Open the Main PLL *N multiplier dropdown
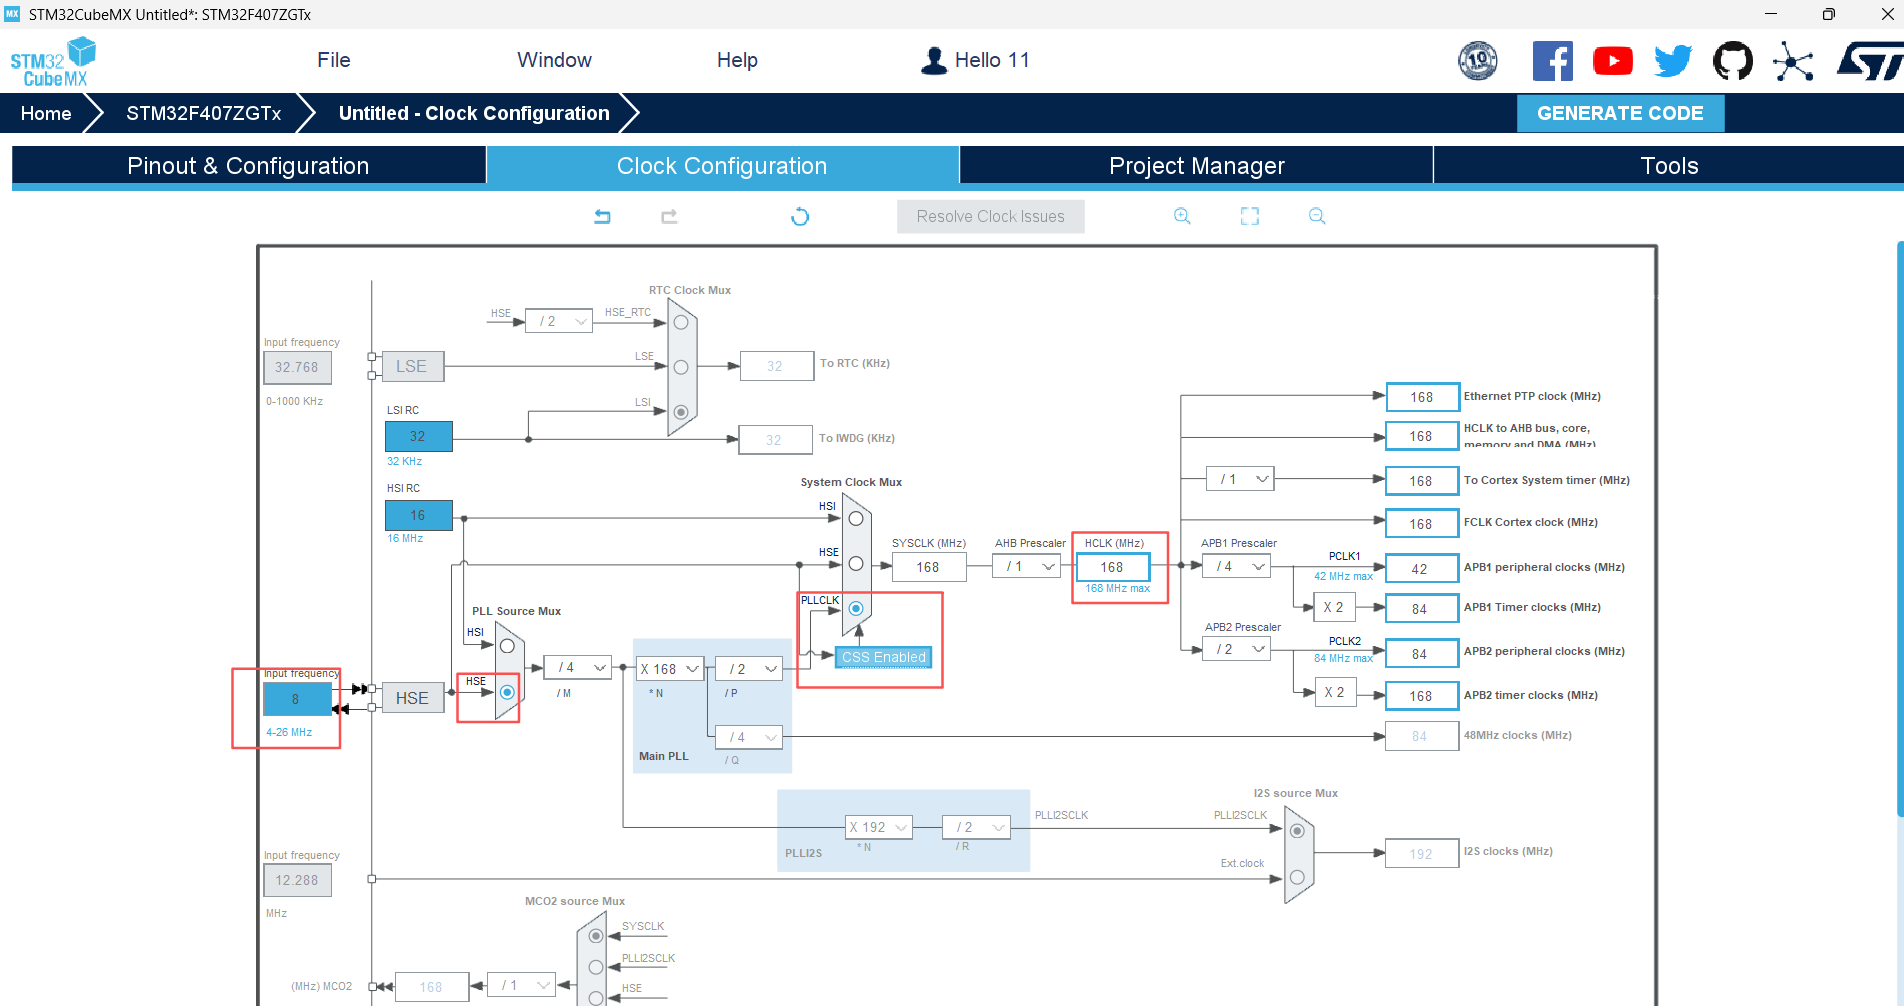Image resolution: width=1904 pixels, height=1006 pixels. [x=670, y=669]
